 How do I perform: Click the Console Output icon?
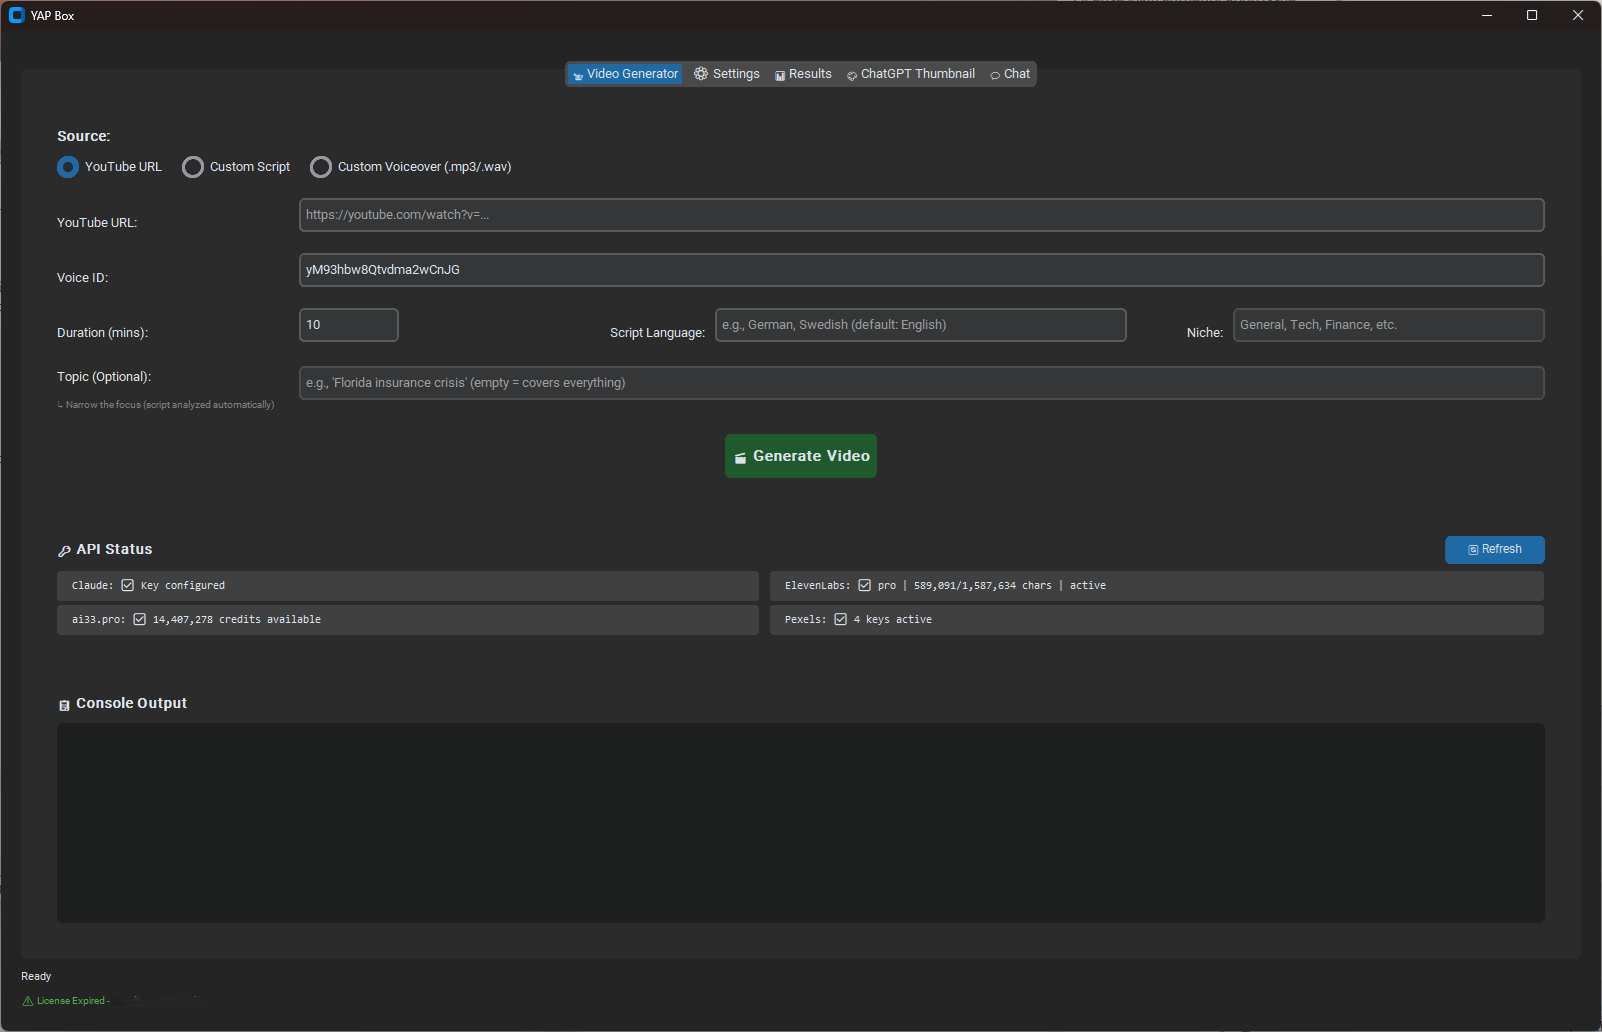(65, 705)
